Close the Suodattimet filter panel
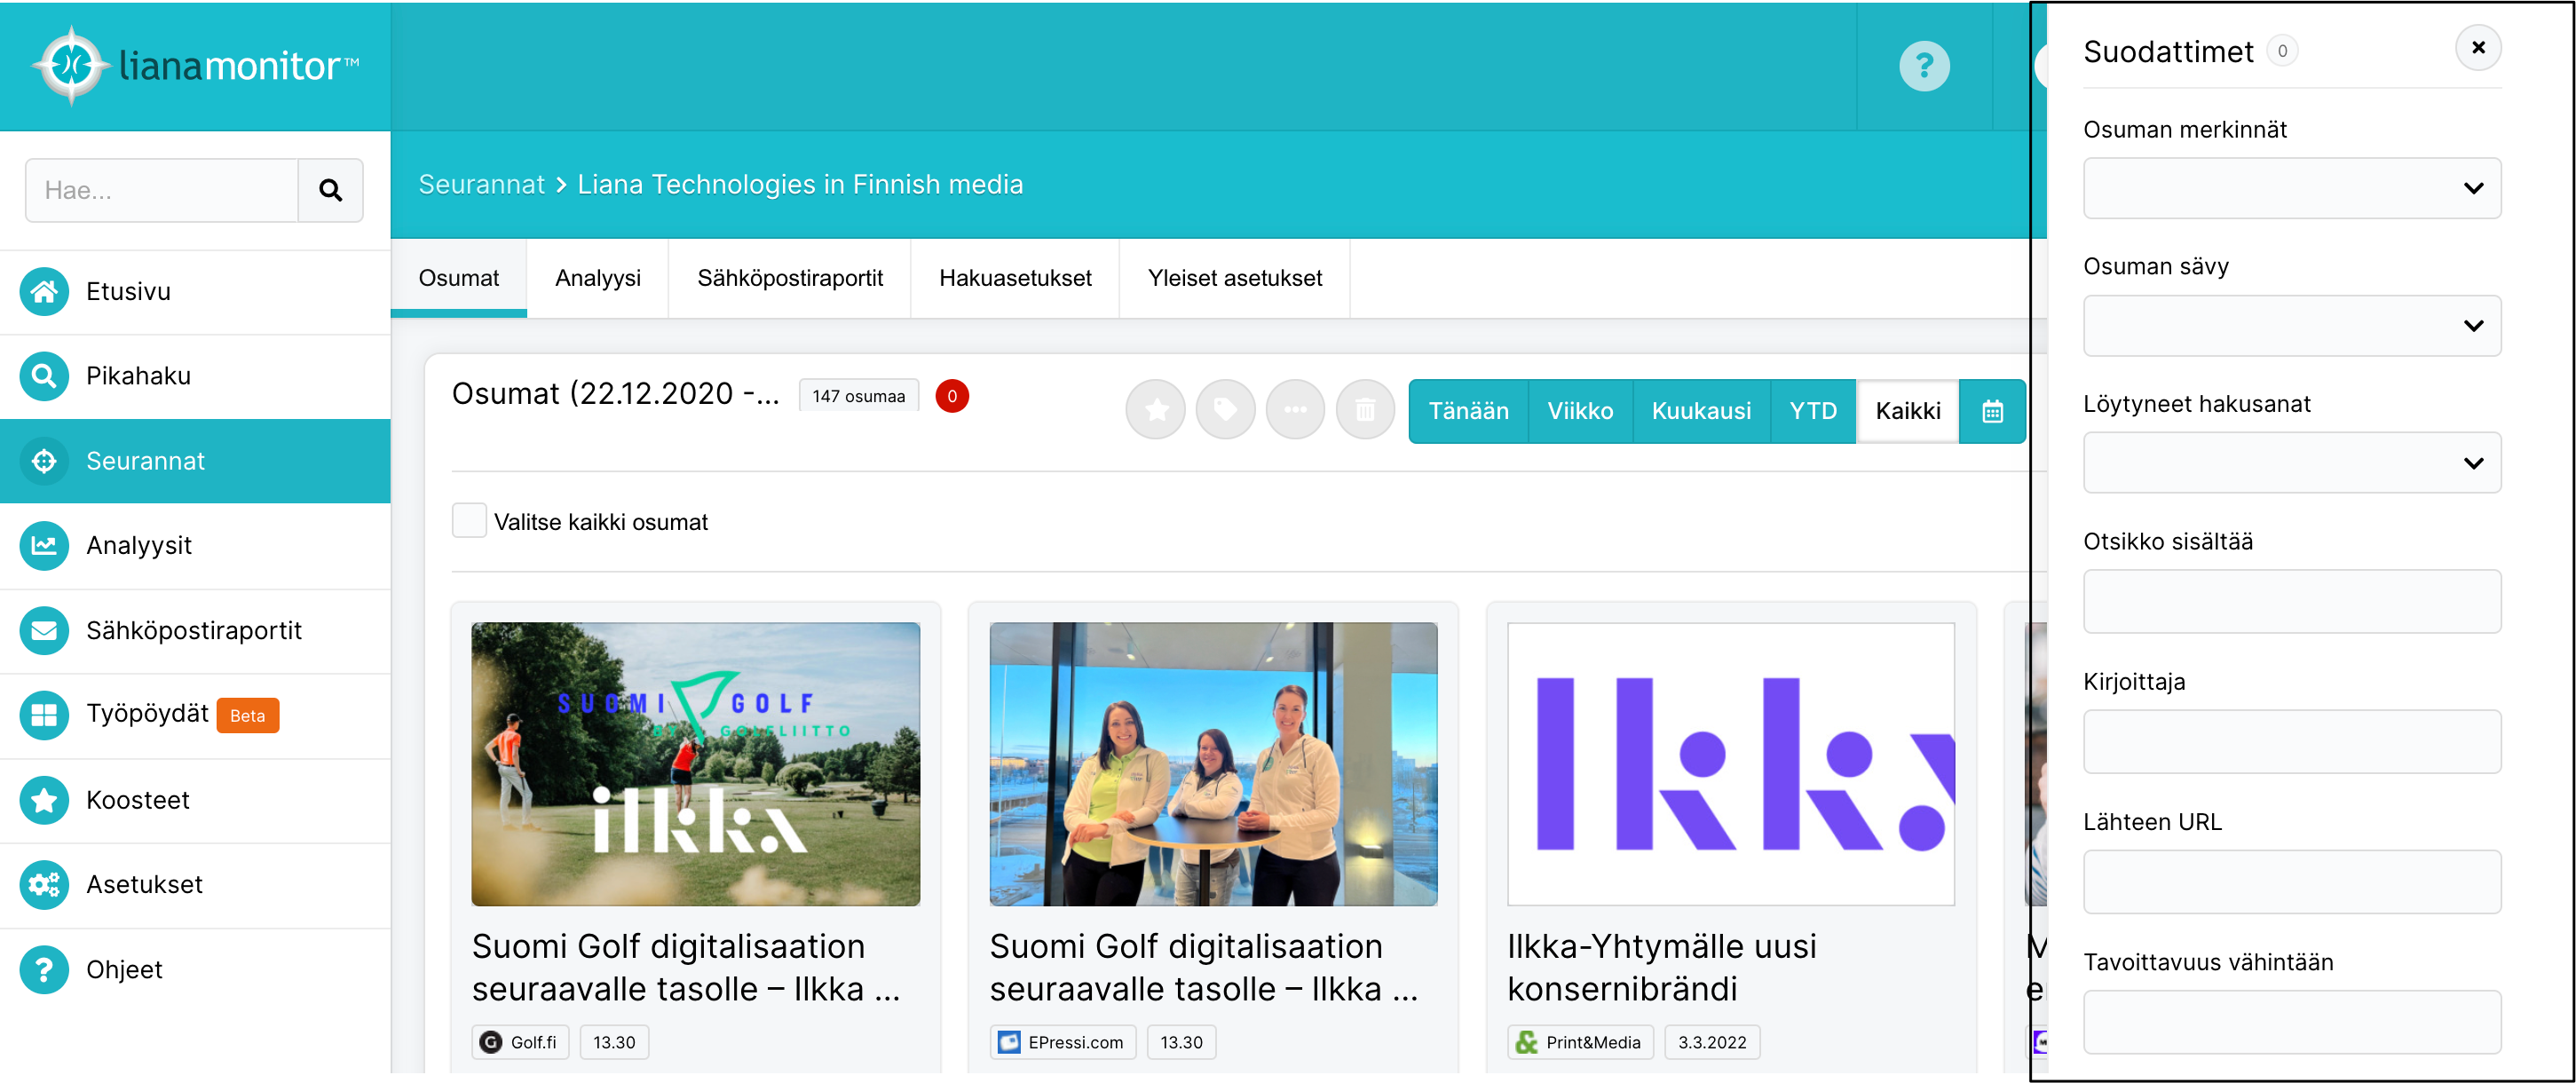Screen dimensions: 2576x1083 2478,48
